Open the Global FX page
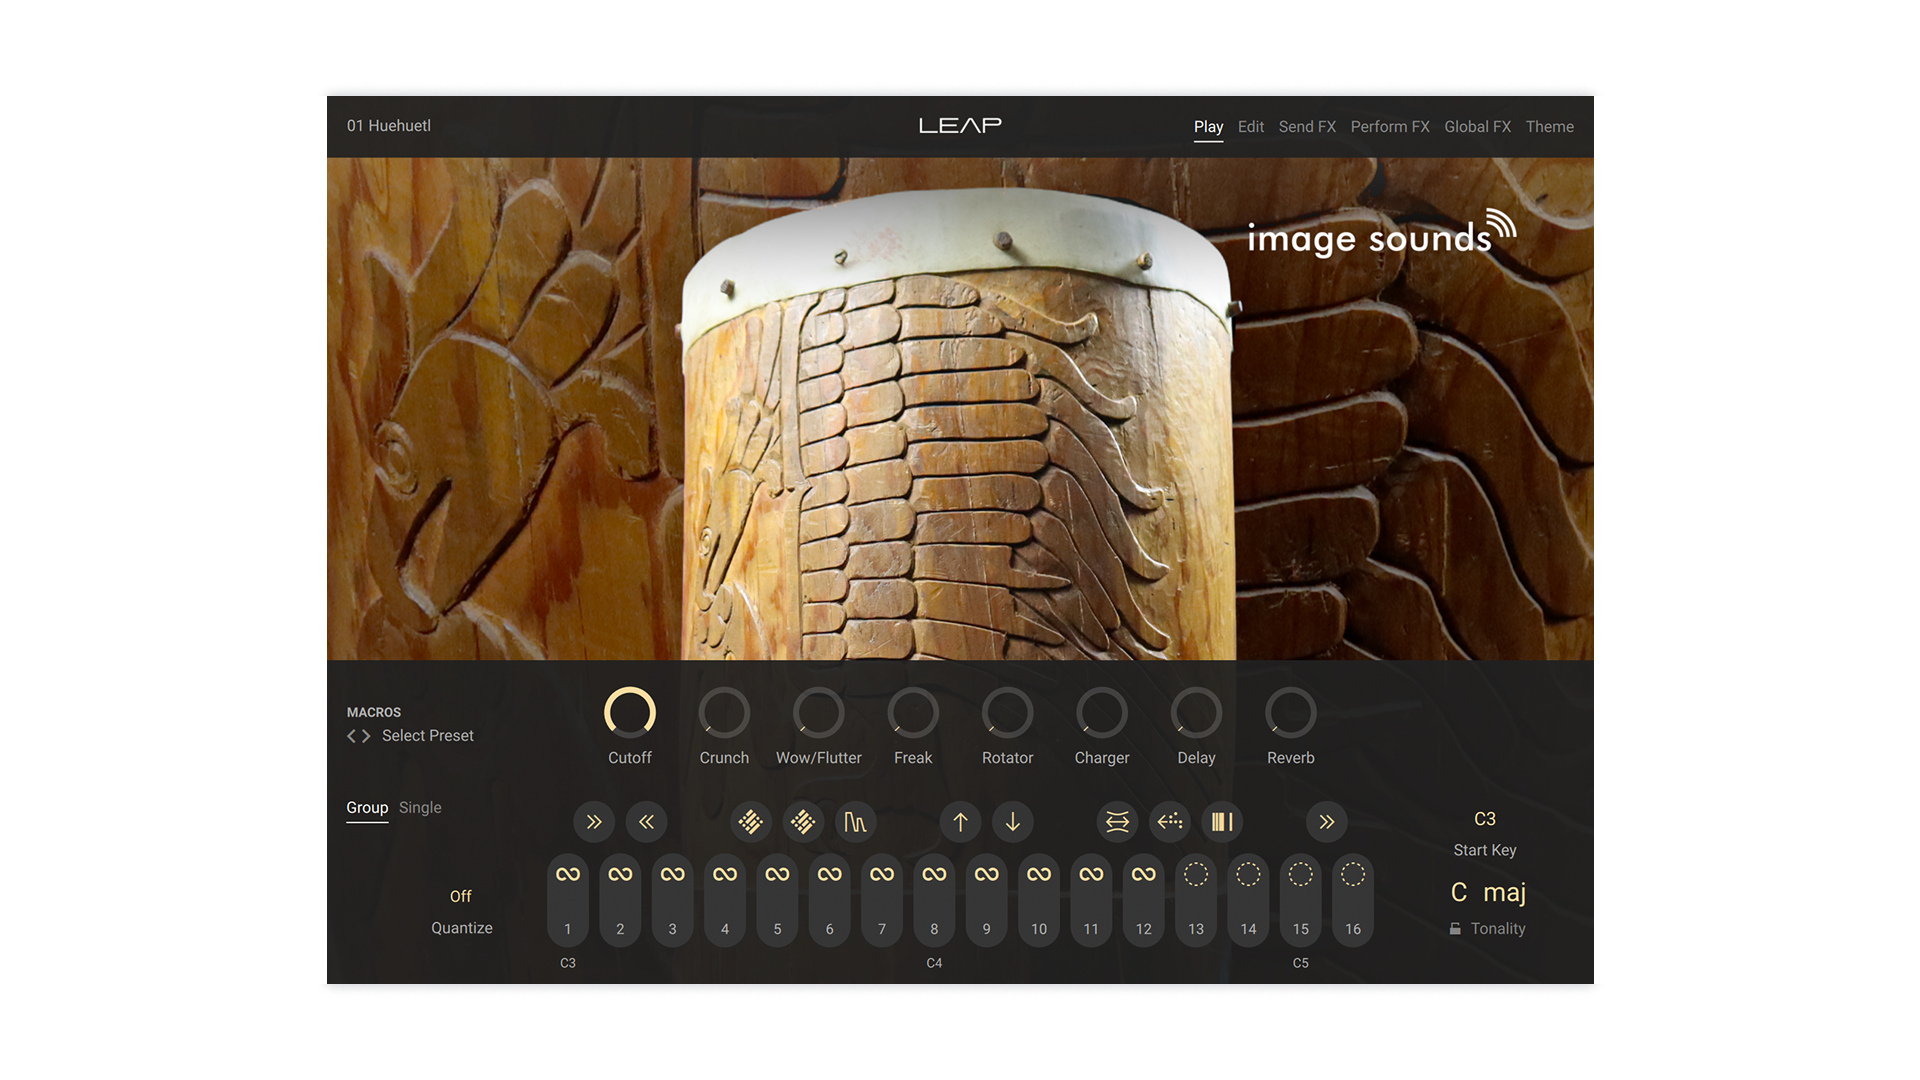This screenshot has height=1080, width=1920. click(x=1477, y=126)
